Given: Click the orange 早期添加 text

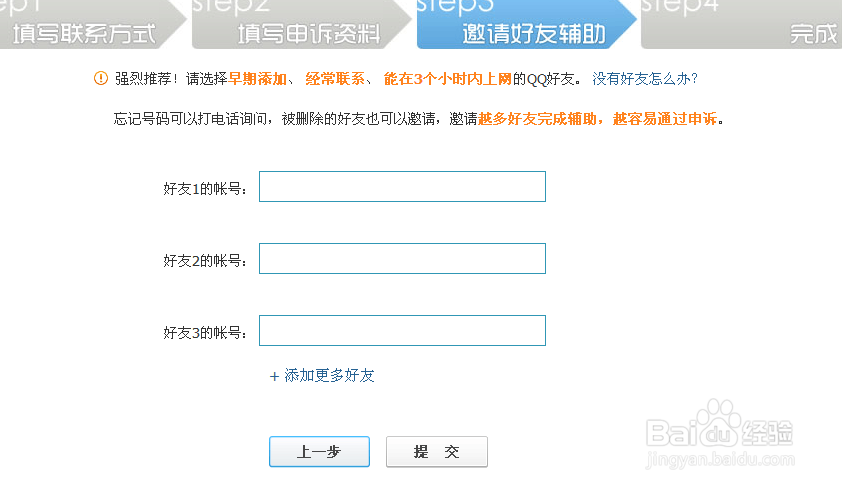Looking at the screenshot, I should (x=256, y=78).
